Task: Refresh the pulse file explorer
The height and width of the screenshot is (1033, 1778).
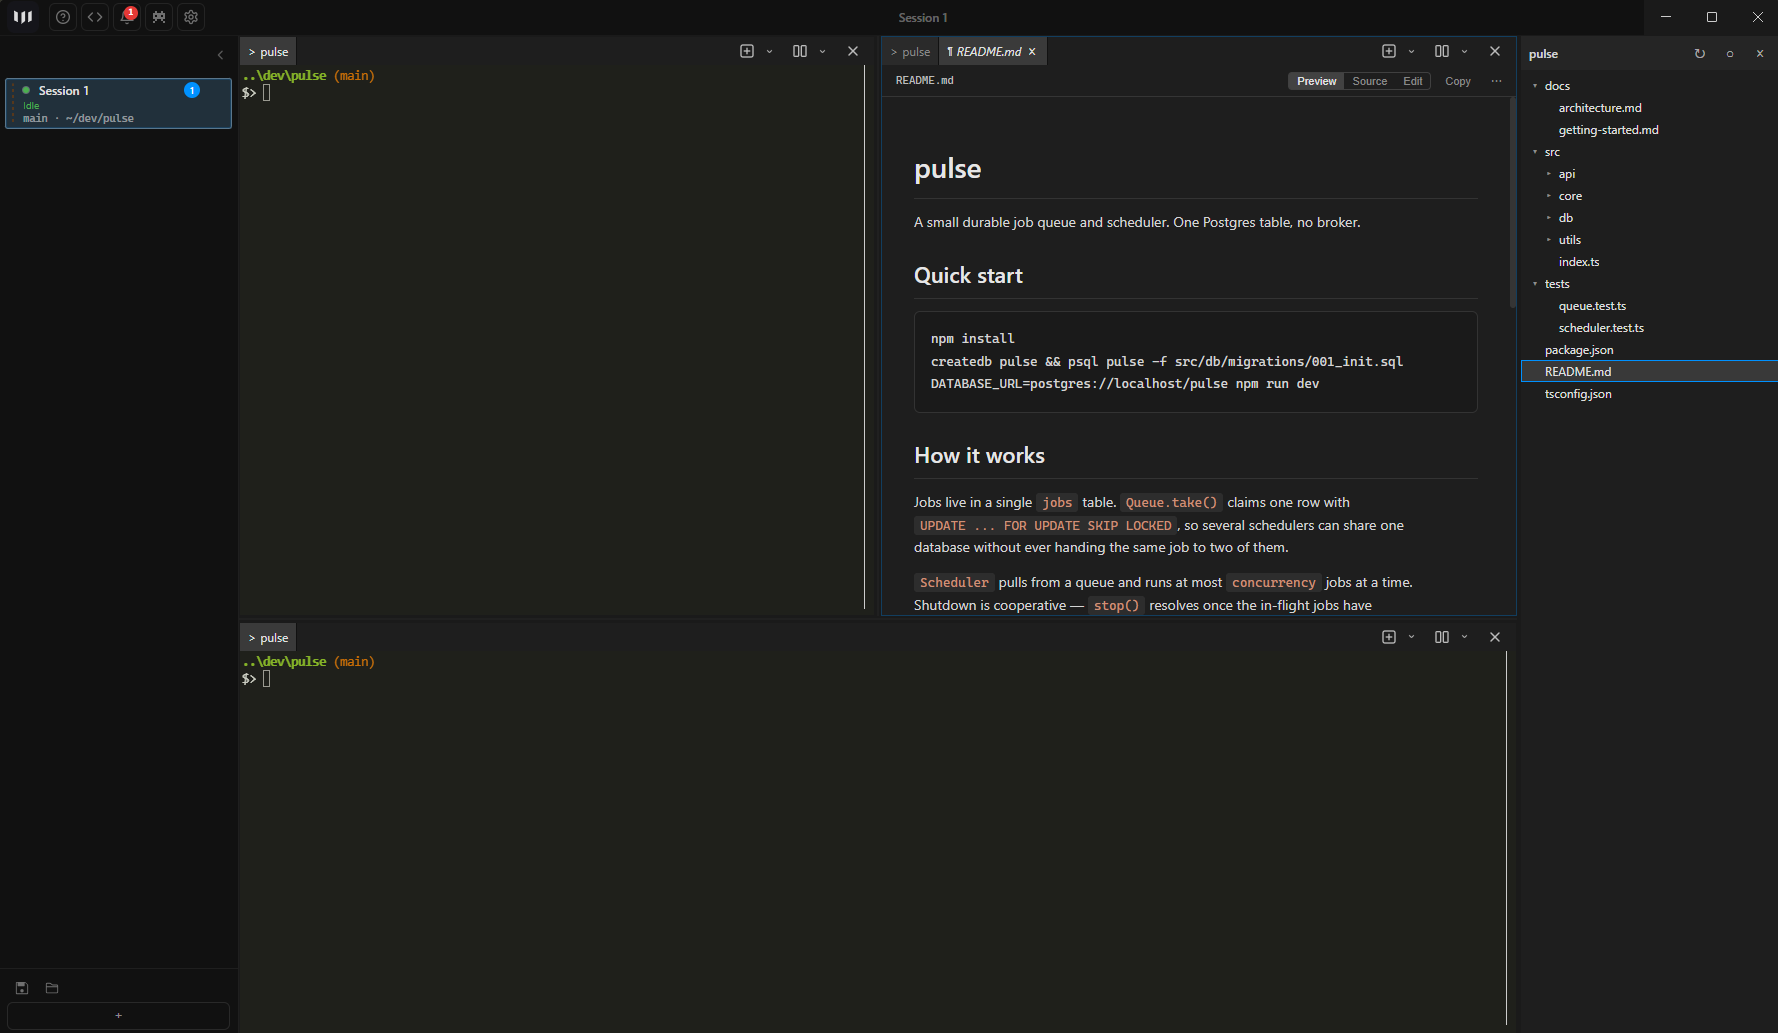Action: [x=1700, y=54]
